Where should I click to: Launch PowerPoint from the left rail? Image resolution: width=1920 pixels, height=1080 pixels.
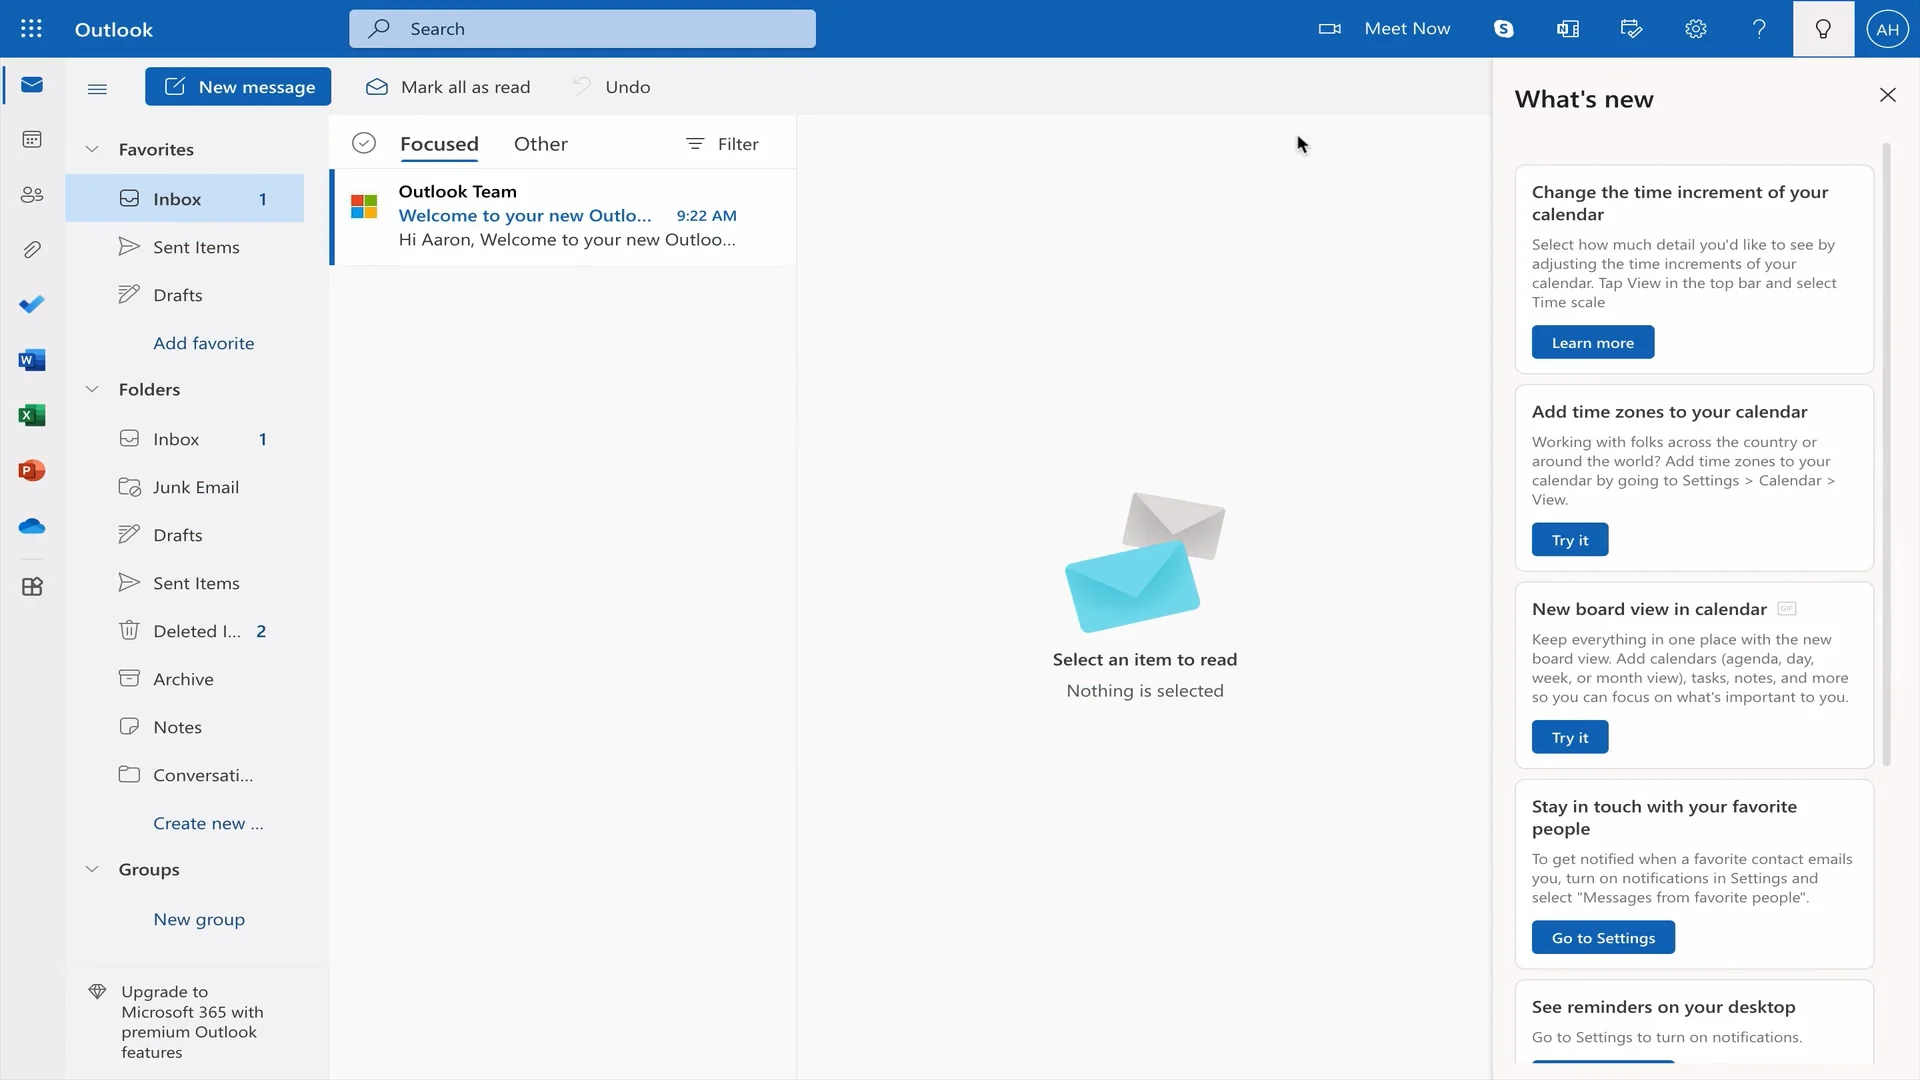click(x=32, y=470)
